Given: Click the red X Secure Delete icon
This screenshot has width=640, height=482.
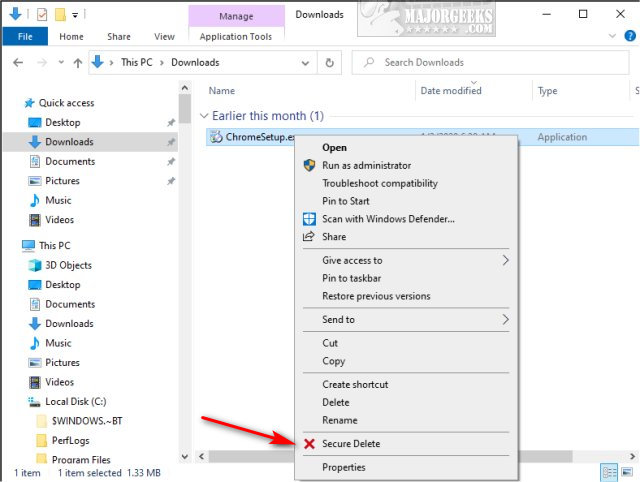Looking at the screenshot, I should [309, 444].
